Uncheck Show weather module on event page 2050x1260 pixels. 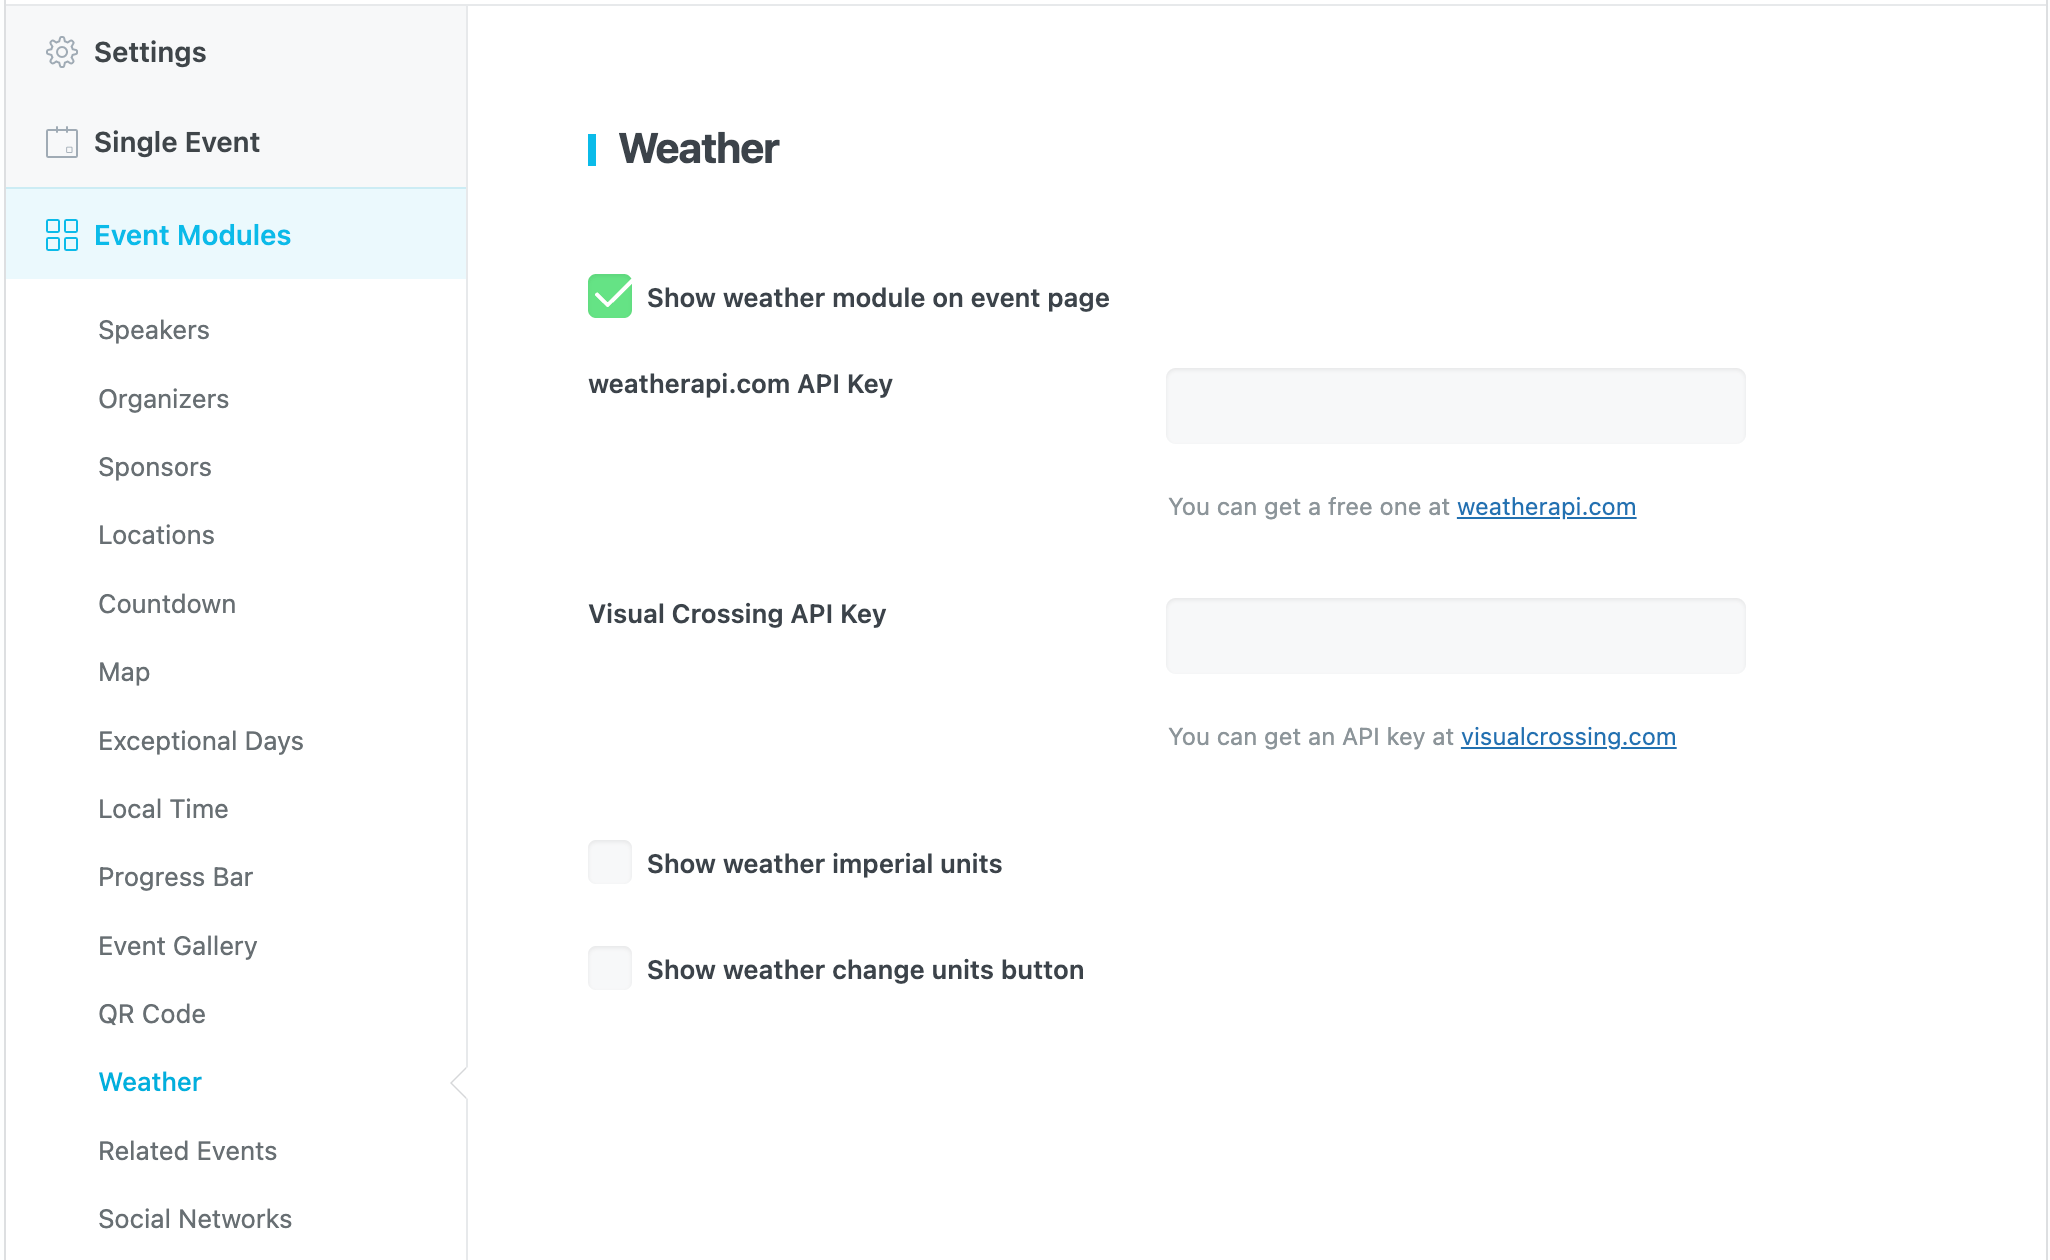point(609,297)
